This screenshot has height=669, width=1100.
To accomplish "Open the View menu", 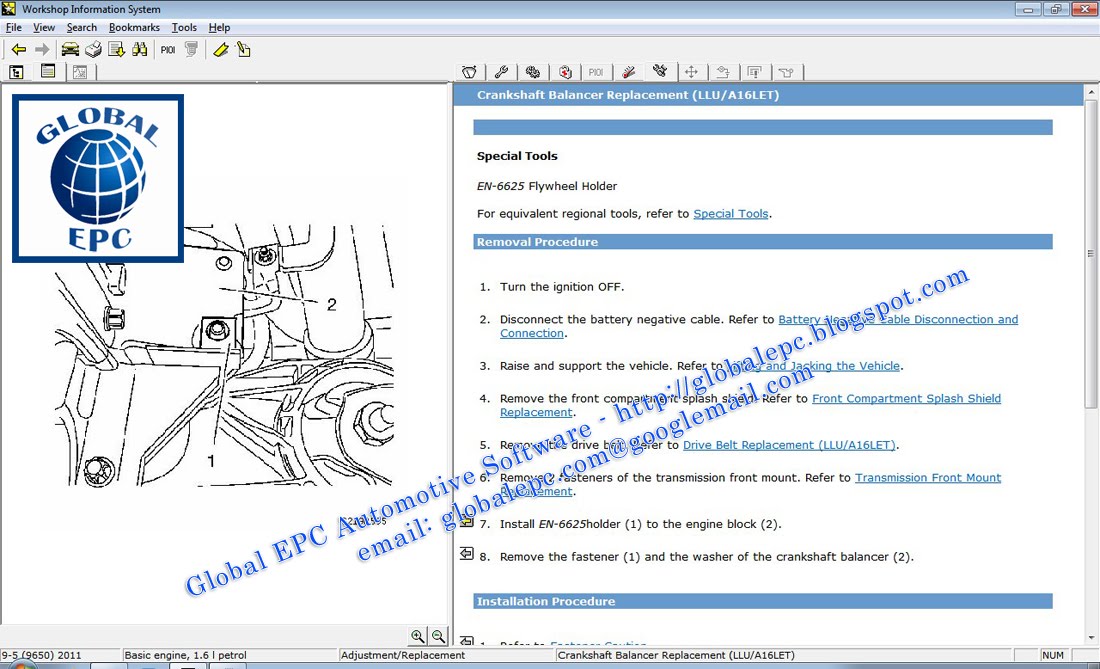I will coord(43,27).
